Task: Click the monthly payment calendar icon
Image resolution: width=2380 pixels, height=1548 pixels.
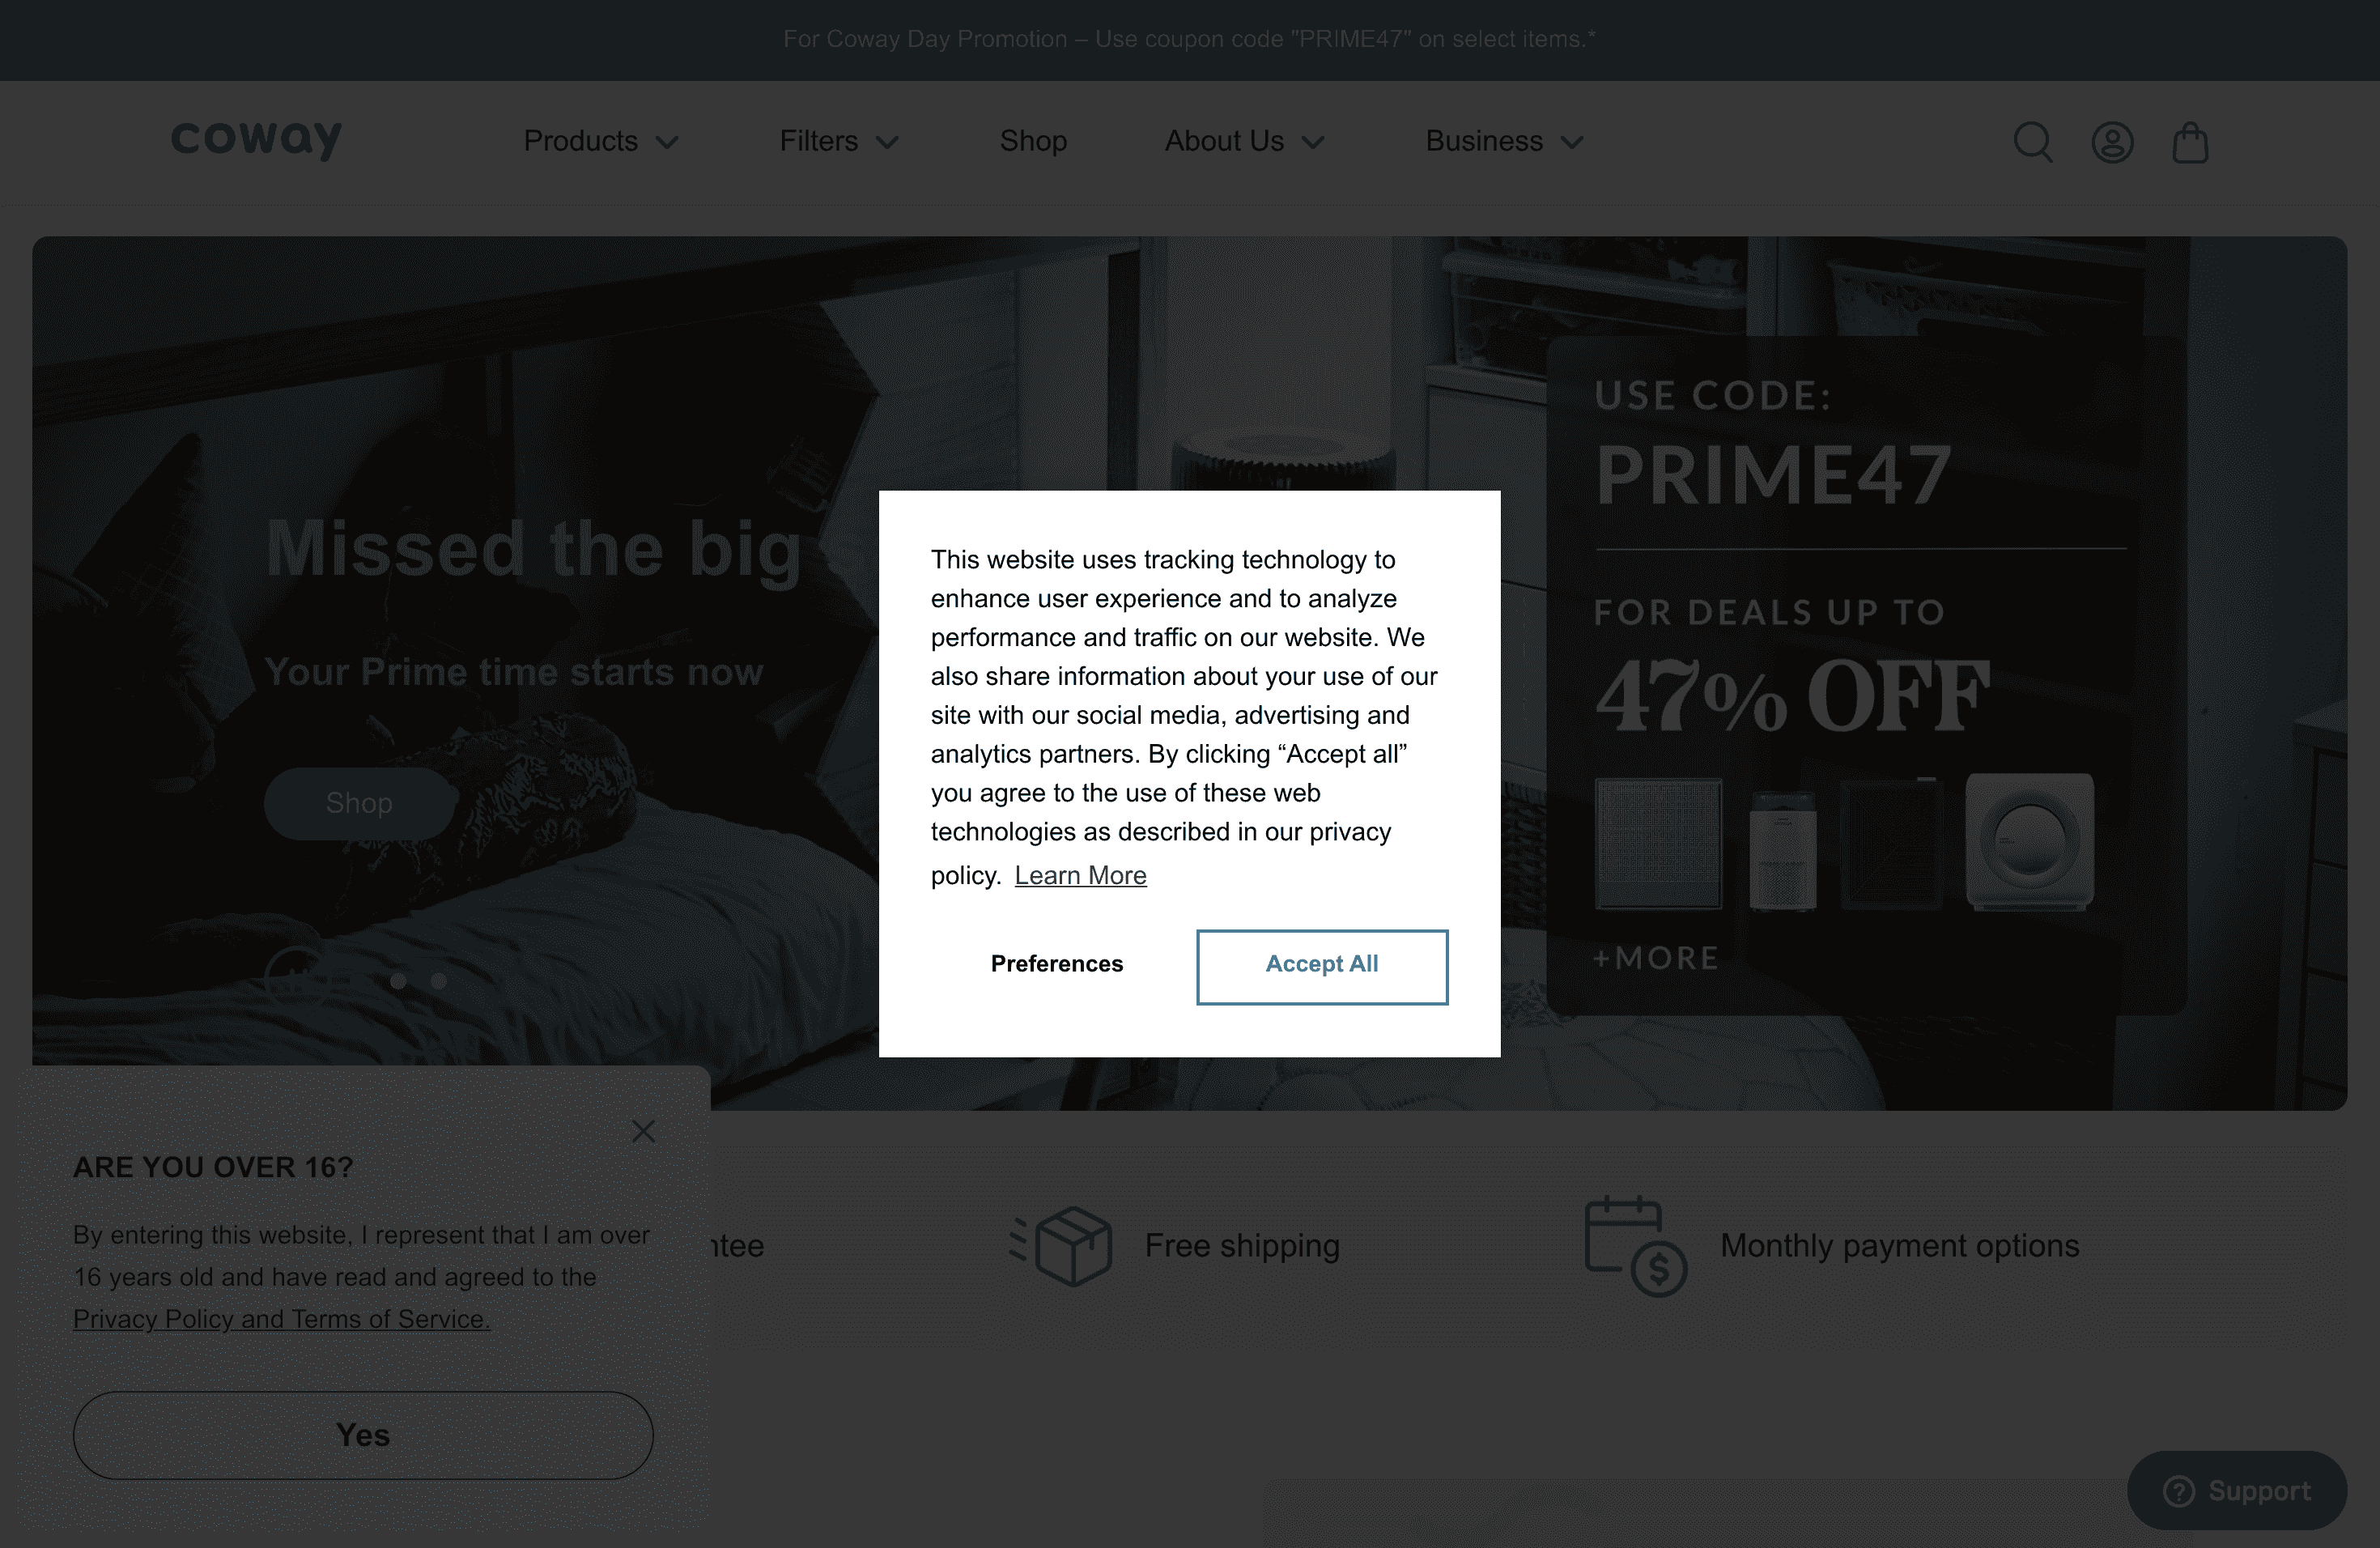Action: pyautogui.click(x=1635, y=1246)
